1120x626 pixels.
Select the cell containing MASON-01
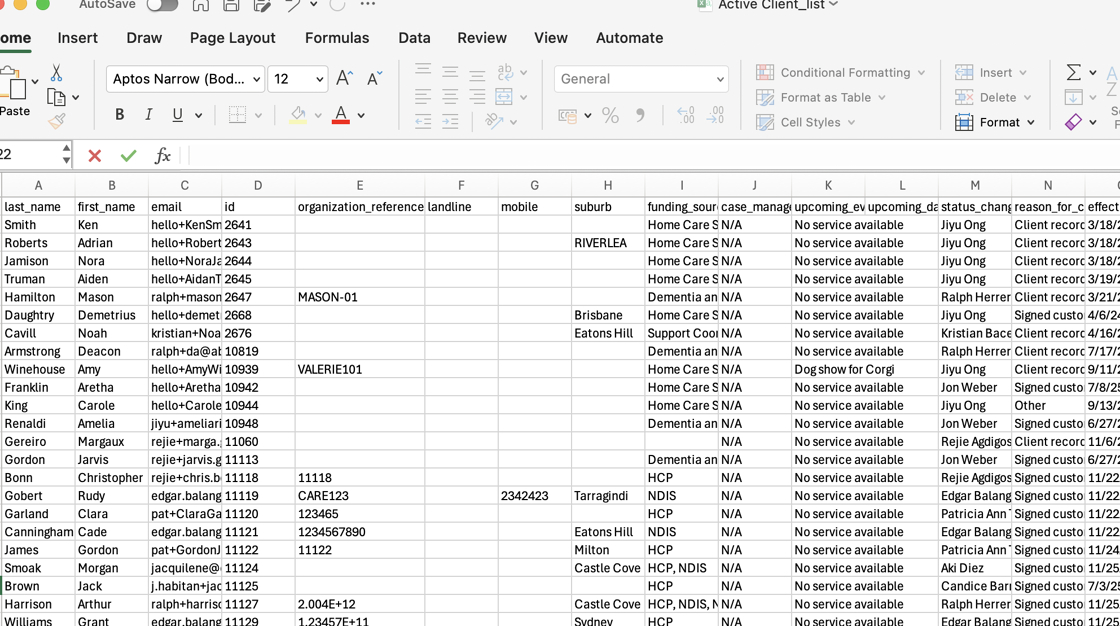359,297
